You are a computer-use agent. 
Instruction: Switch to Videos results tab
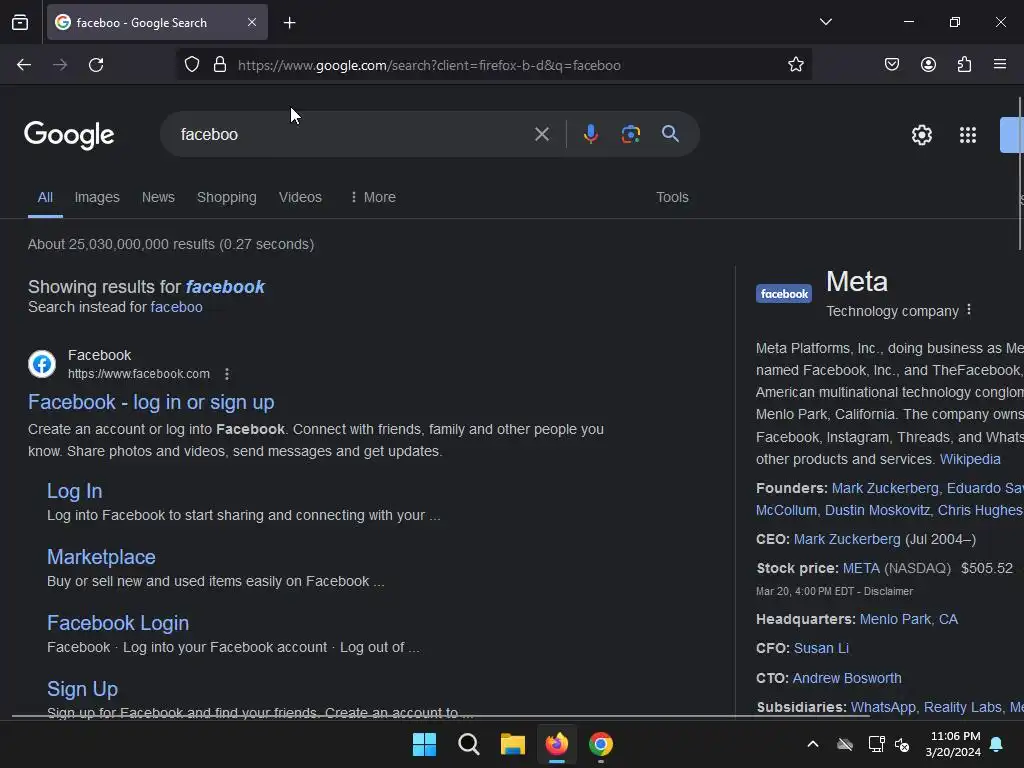click(300, 197)
